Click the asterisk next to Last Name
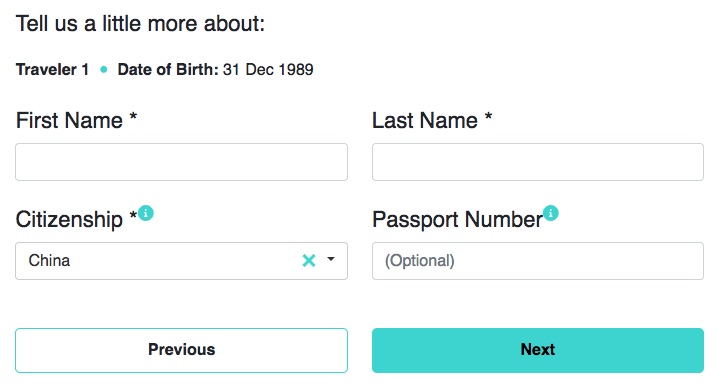 point(488,116)
